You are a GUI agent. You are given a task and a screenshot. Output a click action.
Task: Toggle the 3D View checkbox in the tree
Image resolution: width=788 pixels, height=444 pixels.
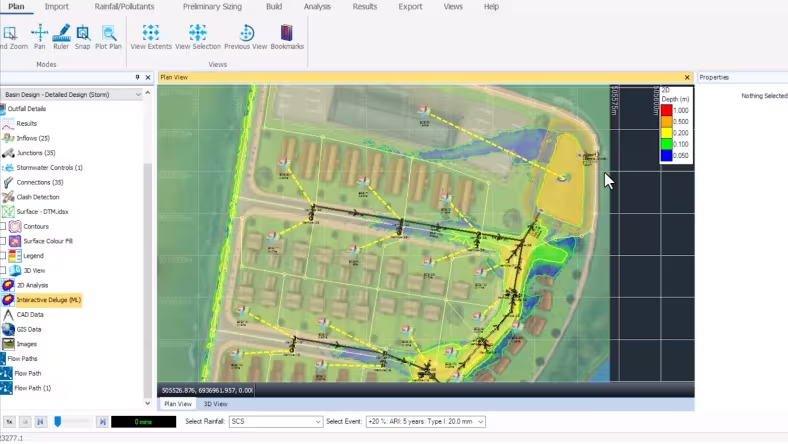3,271
